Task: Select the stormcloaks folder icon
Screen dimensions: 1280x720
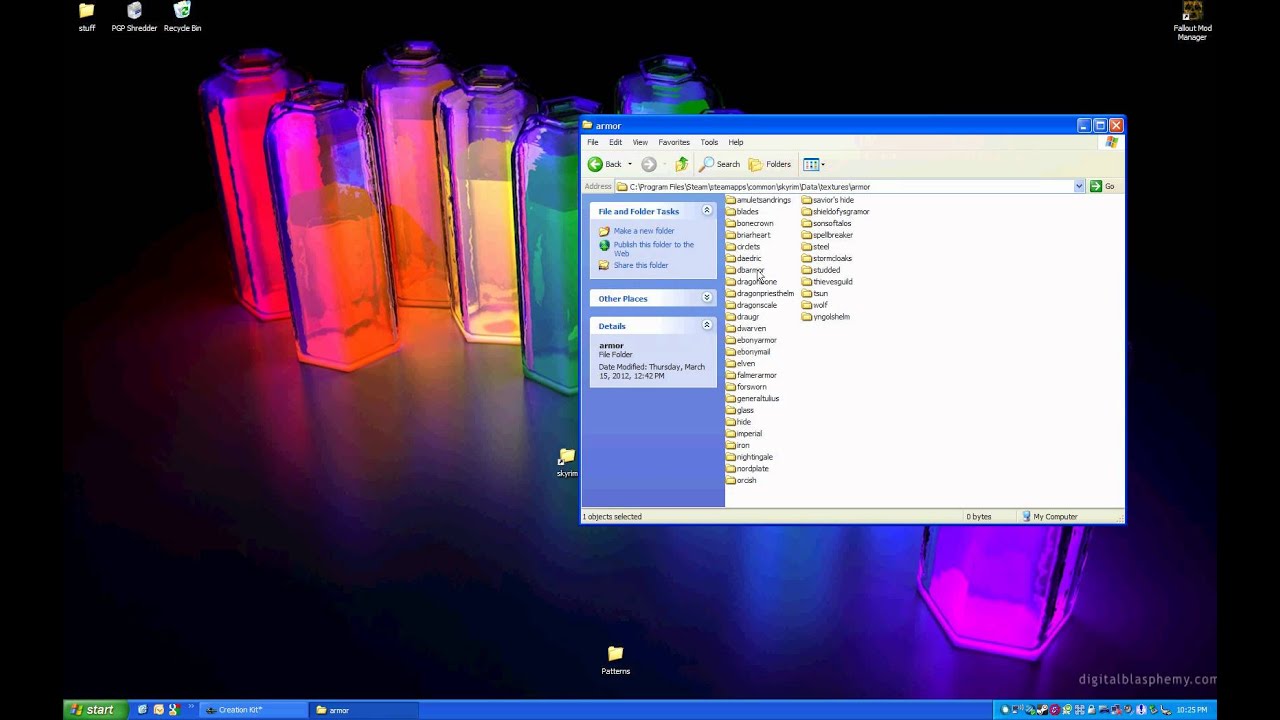Action: click(x=807, y=258)
